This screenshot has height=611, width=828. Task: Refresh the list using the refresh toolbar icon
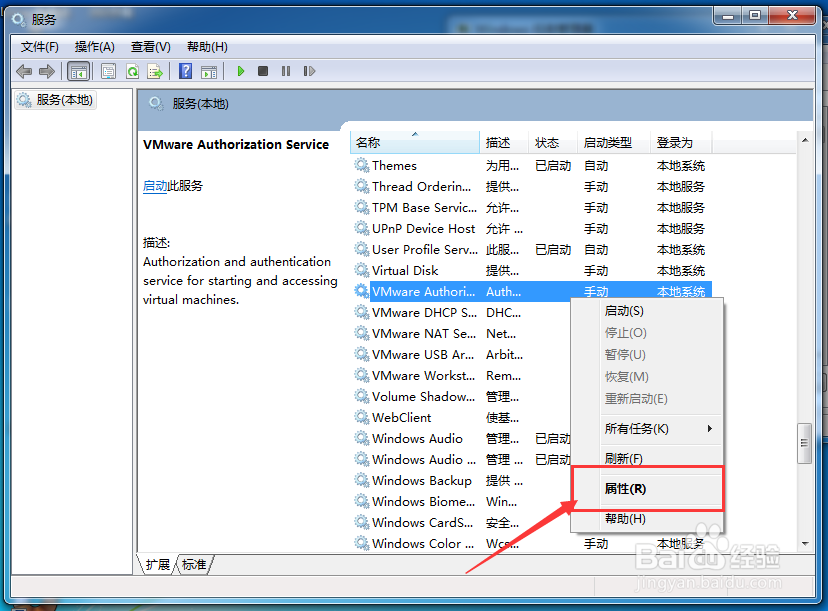click(132, 70)
